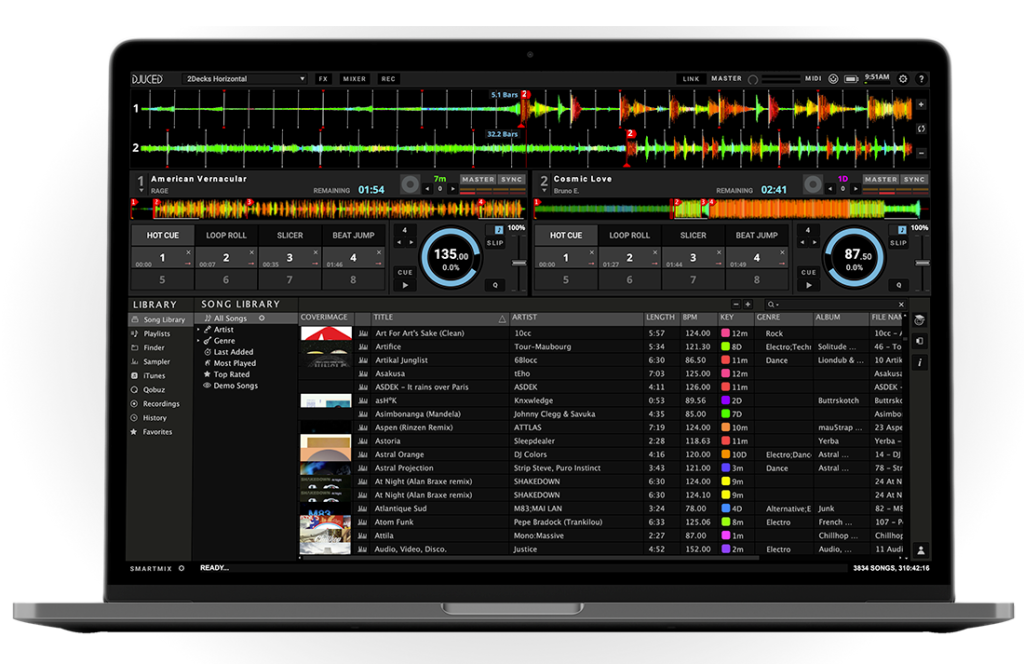Toggle SLIP mode on deck 1
The height and width of the screenshot is (664, 1024).
[495, 243]
